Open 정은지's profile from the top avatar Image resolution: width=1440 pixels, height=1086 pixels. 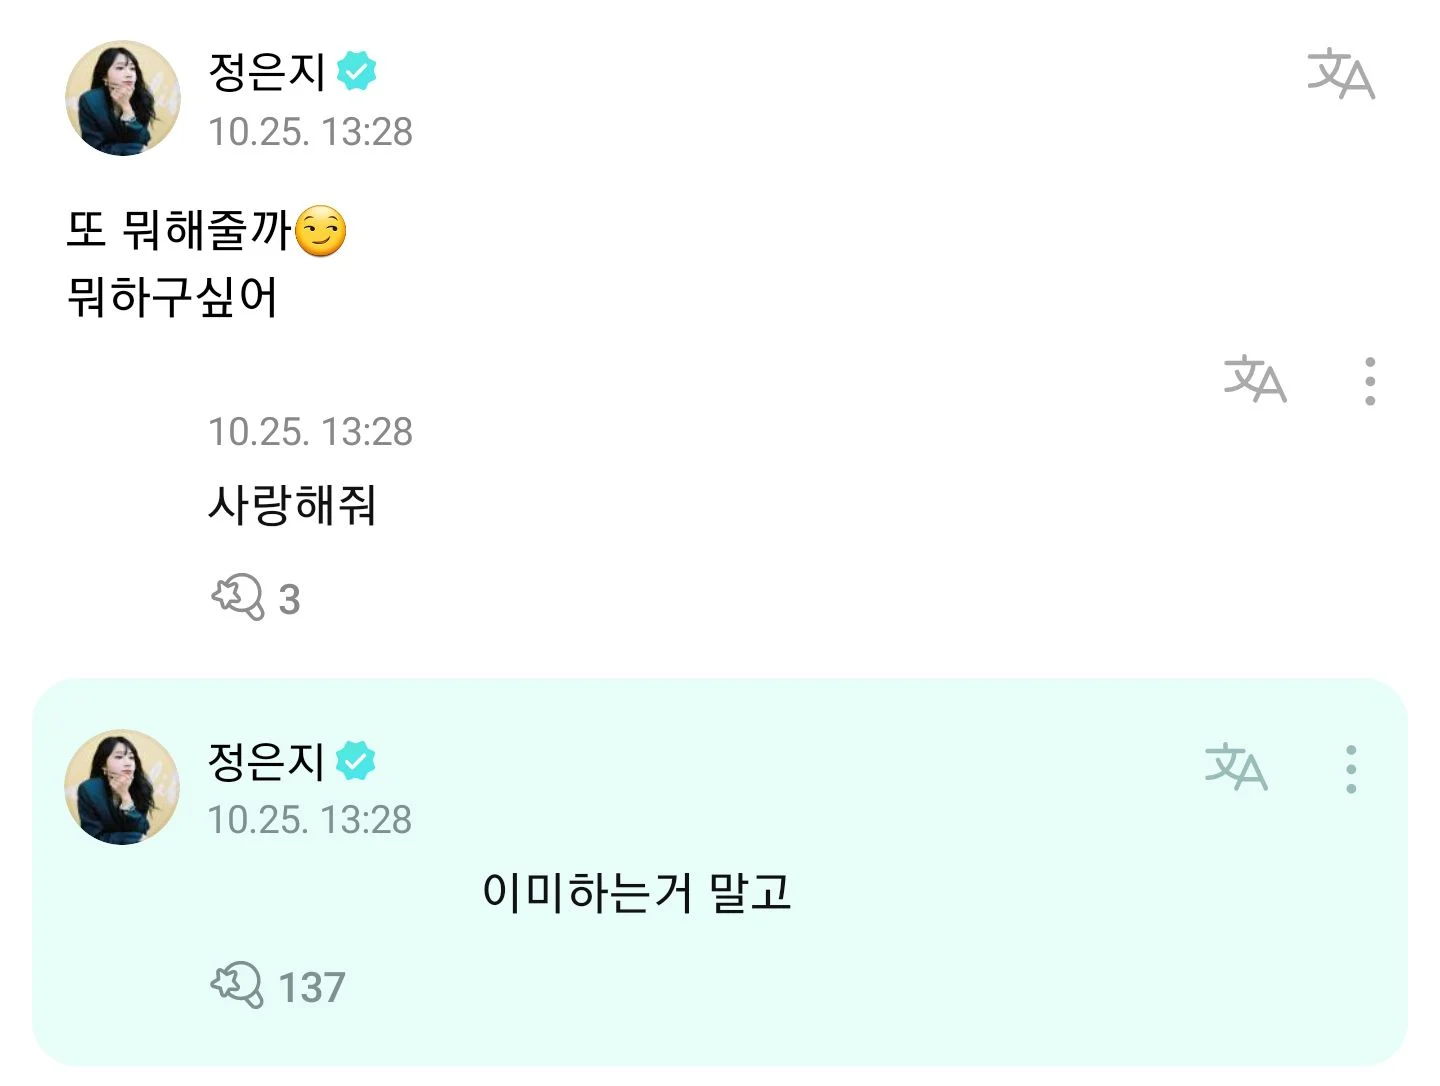[x=122, y=97]
